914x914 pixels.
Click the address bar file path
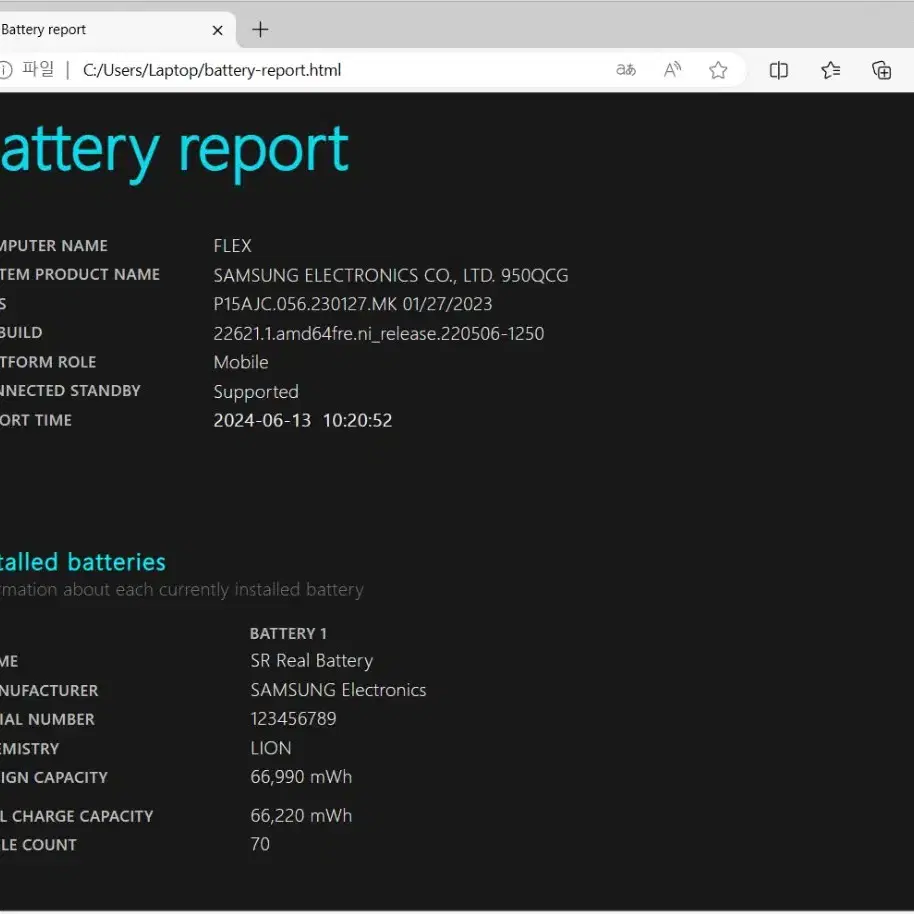212,70
